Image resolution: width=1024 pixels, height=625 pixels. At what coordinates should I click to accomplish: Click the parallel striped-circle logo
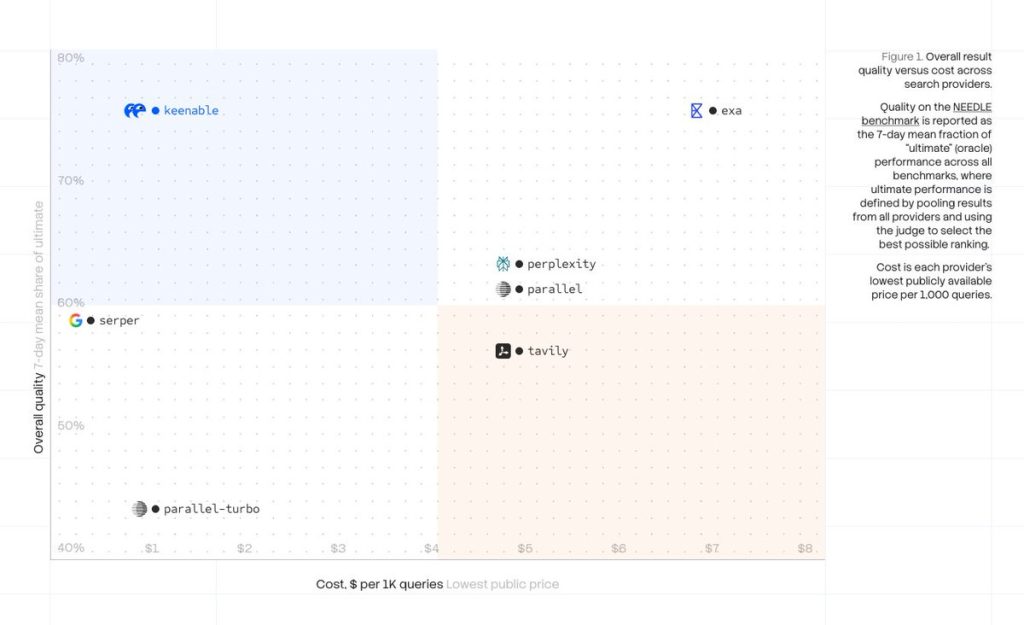click(503, 289)
